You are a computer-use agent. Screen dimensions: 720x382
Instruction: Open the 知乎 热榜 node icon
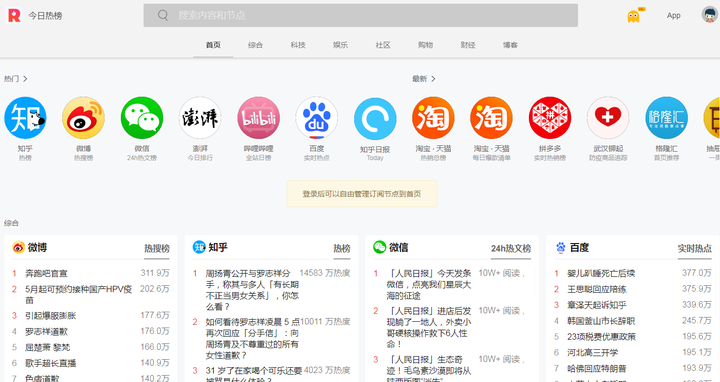click(25, 118)
